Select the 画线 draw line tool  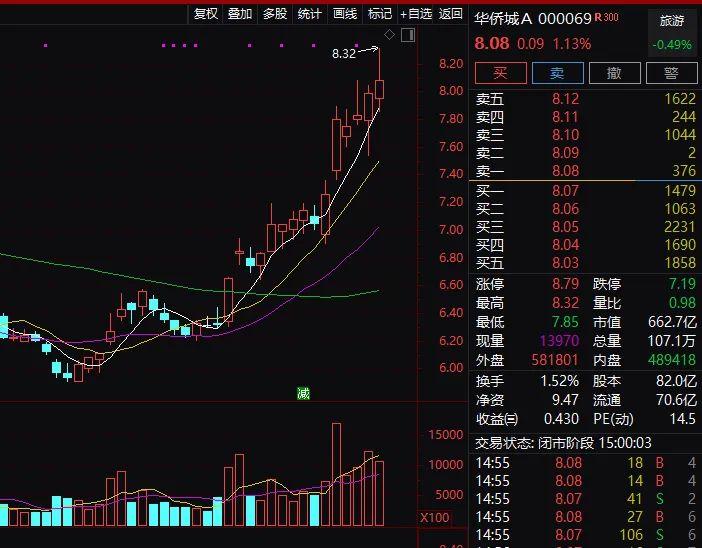click(345, 13)
